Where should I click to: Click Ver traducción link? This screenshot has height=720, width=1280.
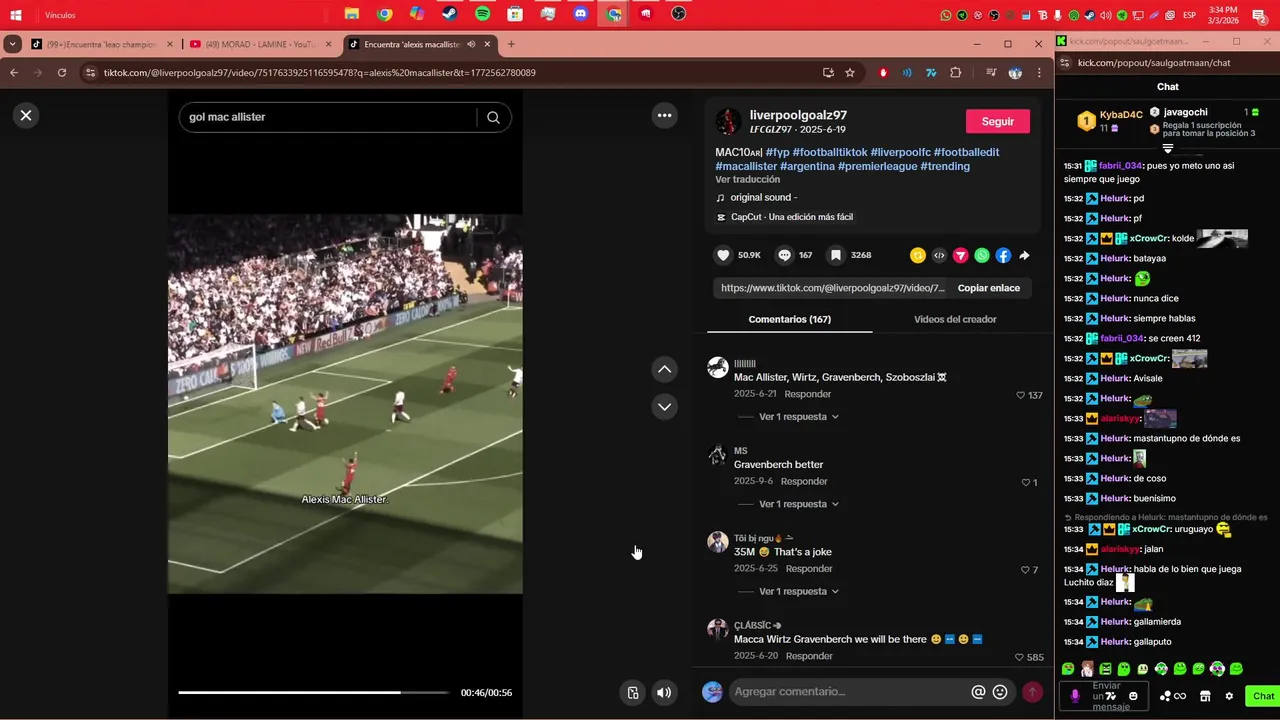[747, 180]
